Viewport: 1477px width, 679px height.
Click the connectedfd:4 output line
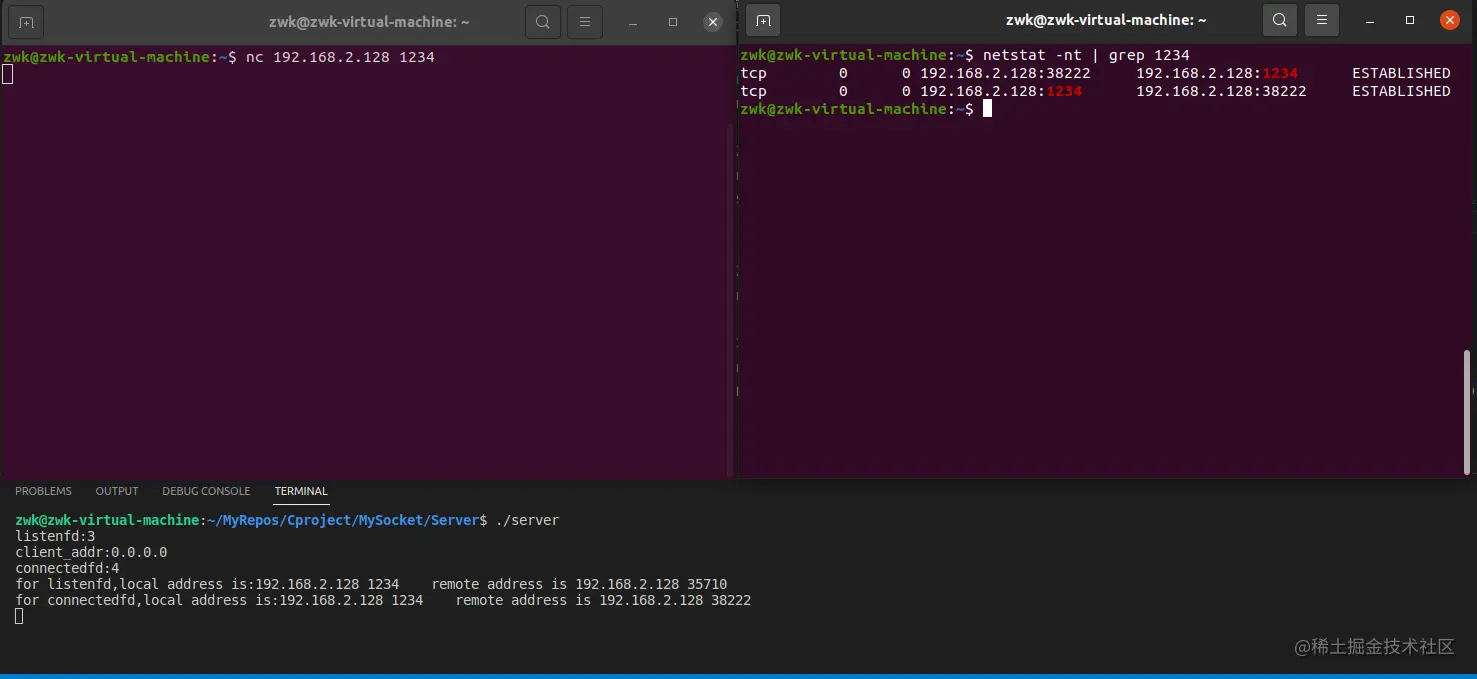click(x=67, y=568)
